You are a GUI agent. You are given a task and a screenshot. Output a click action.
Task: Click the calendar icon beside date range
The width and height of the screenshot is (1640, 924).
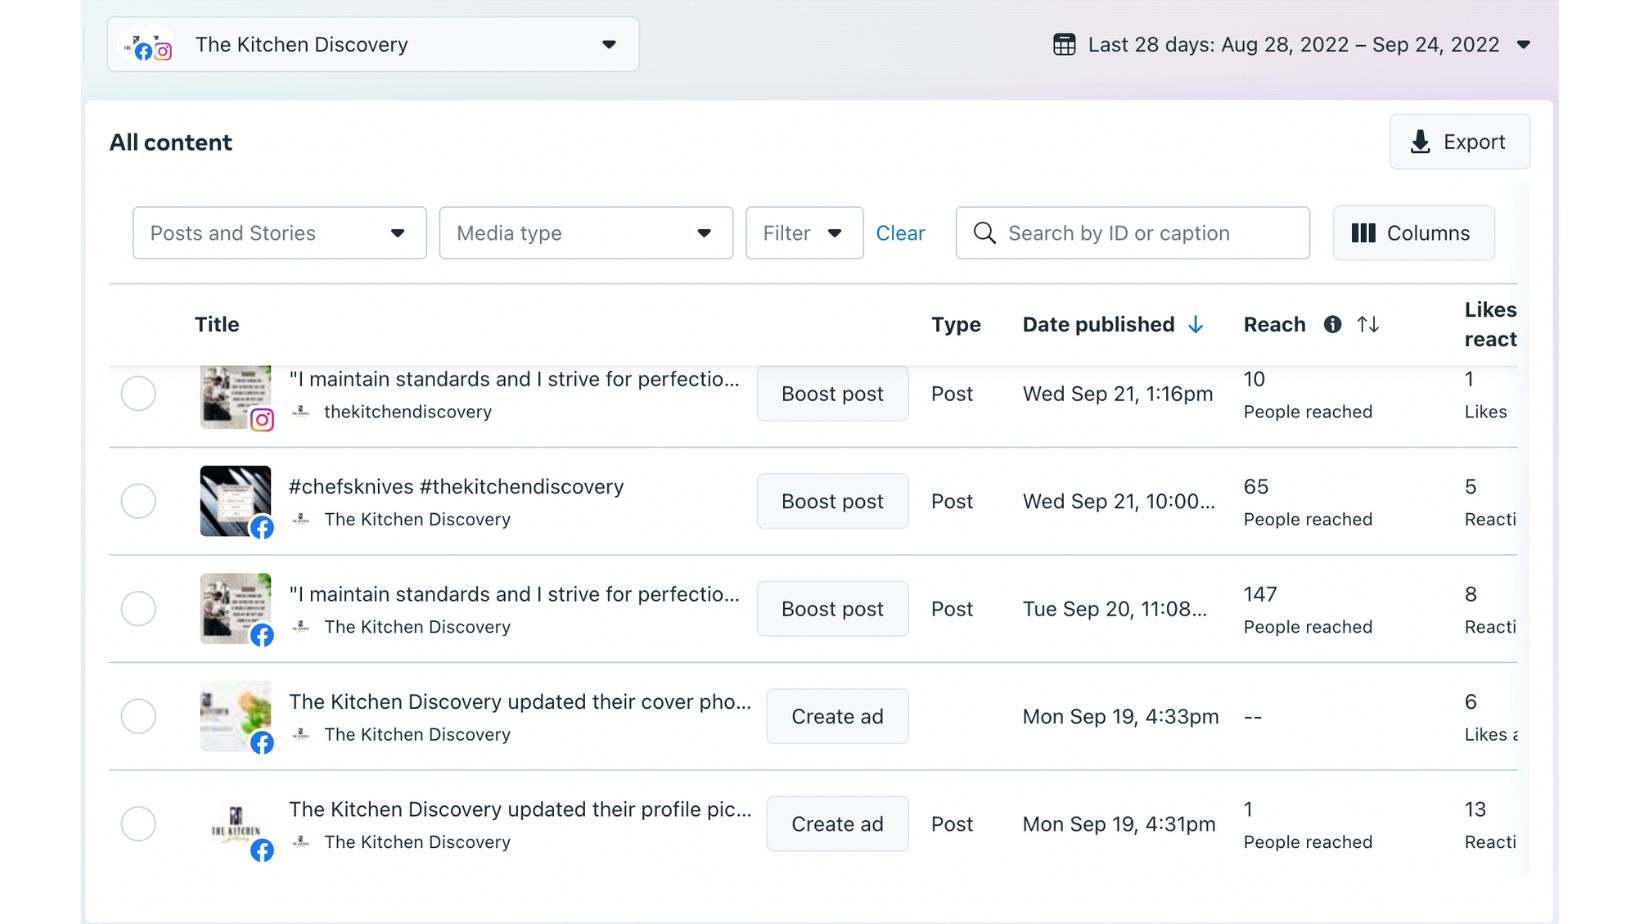click(1064, 45)
